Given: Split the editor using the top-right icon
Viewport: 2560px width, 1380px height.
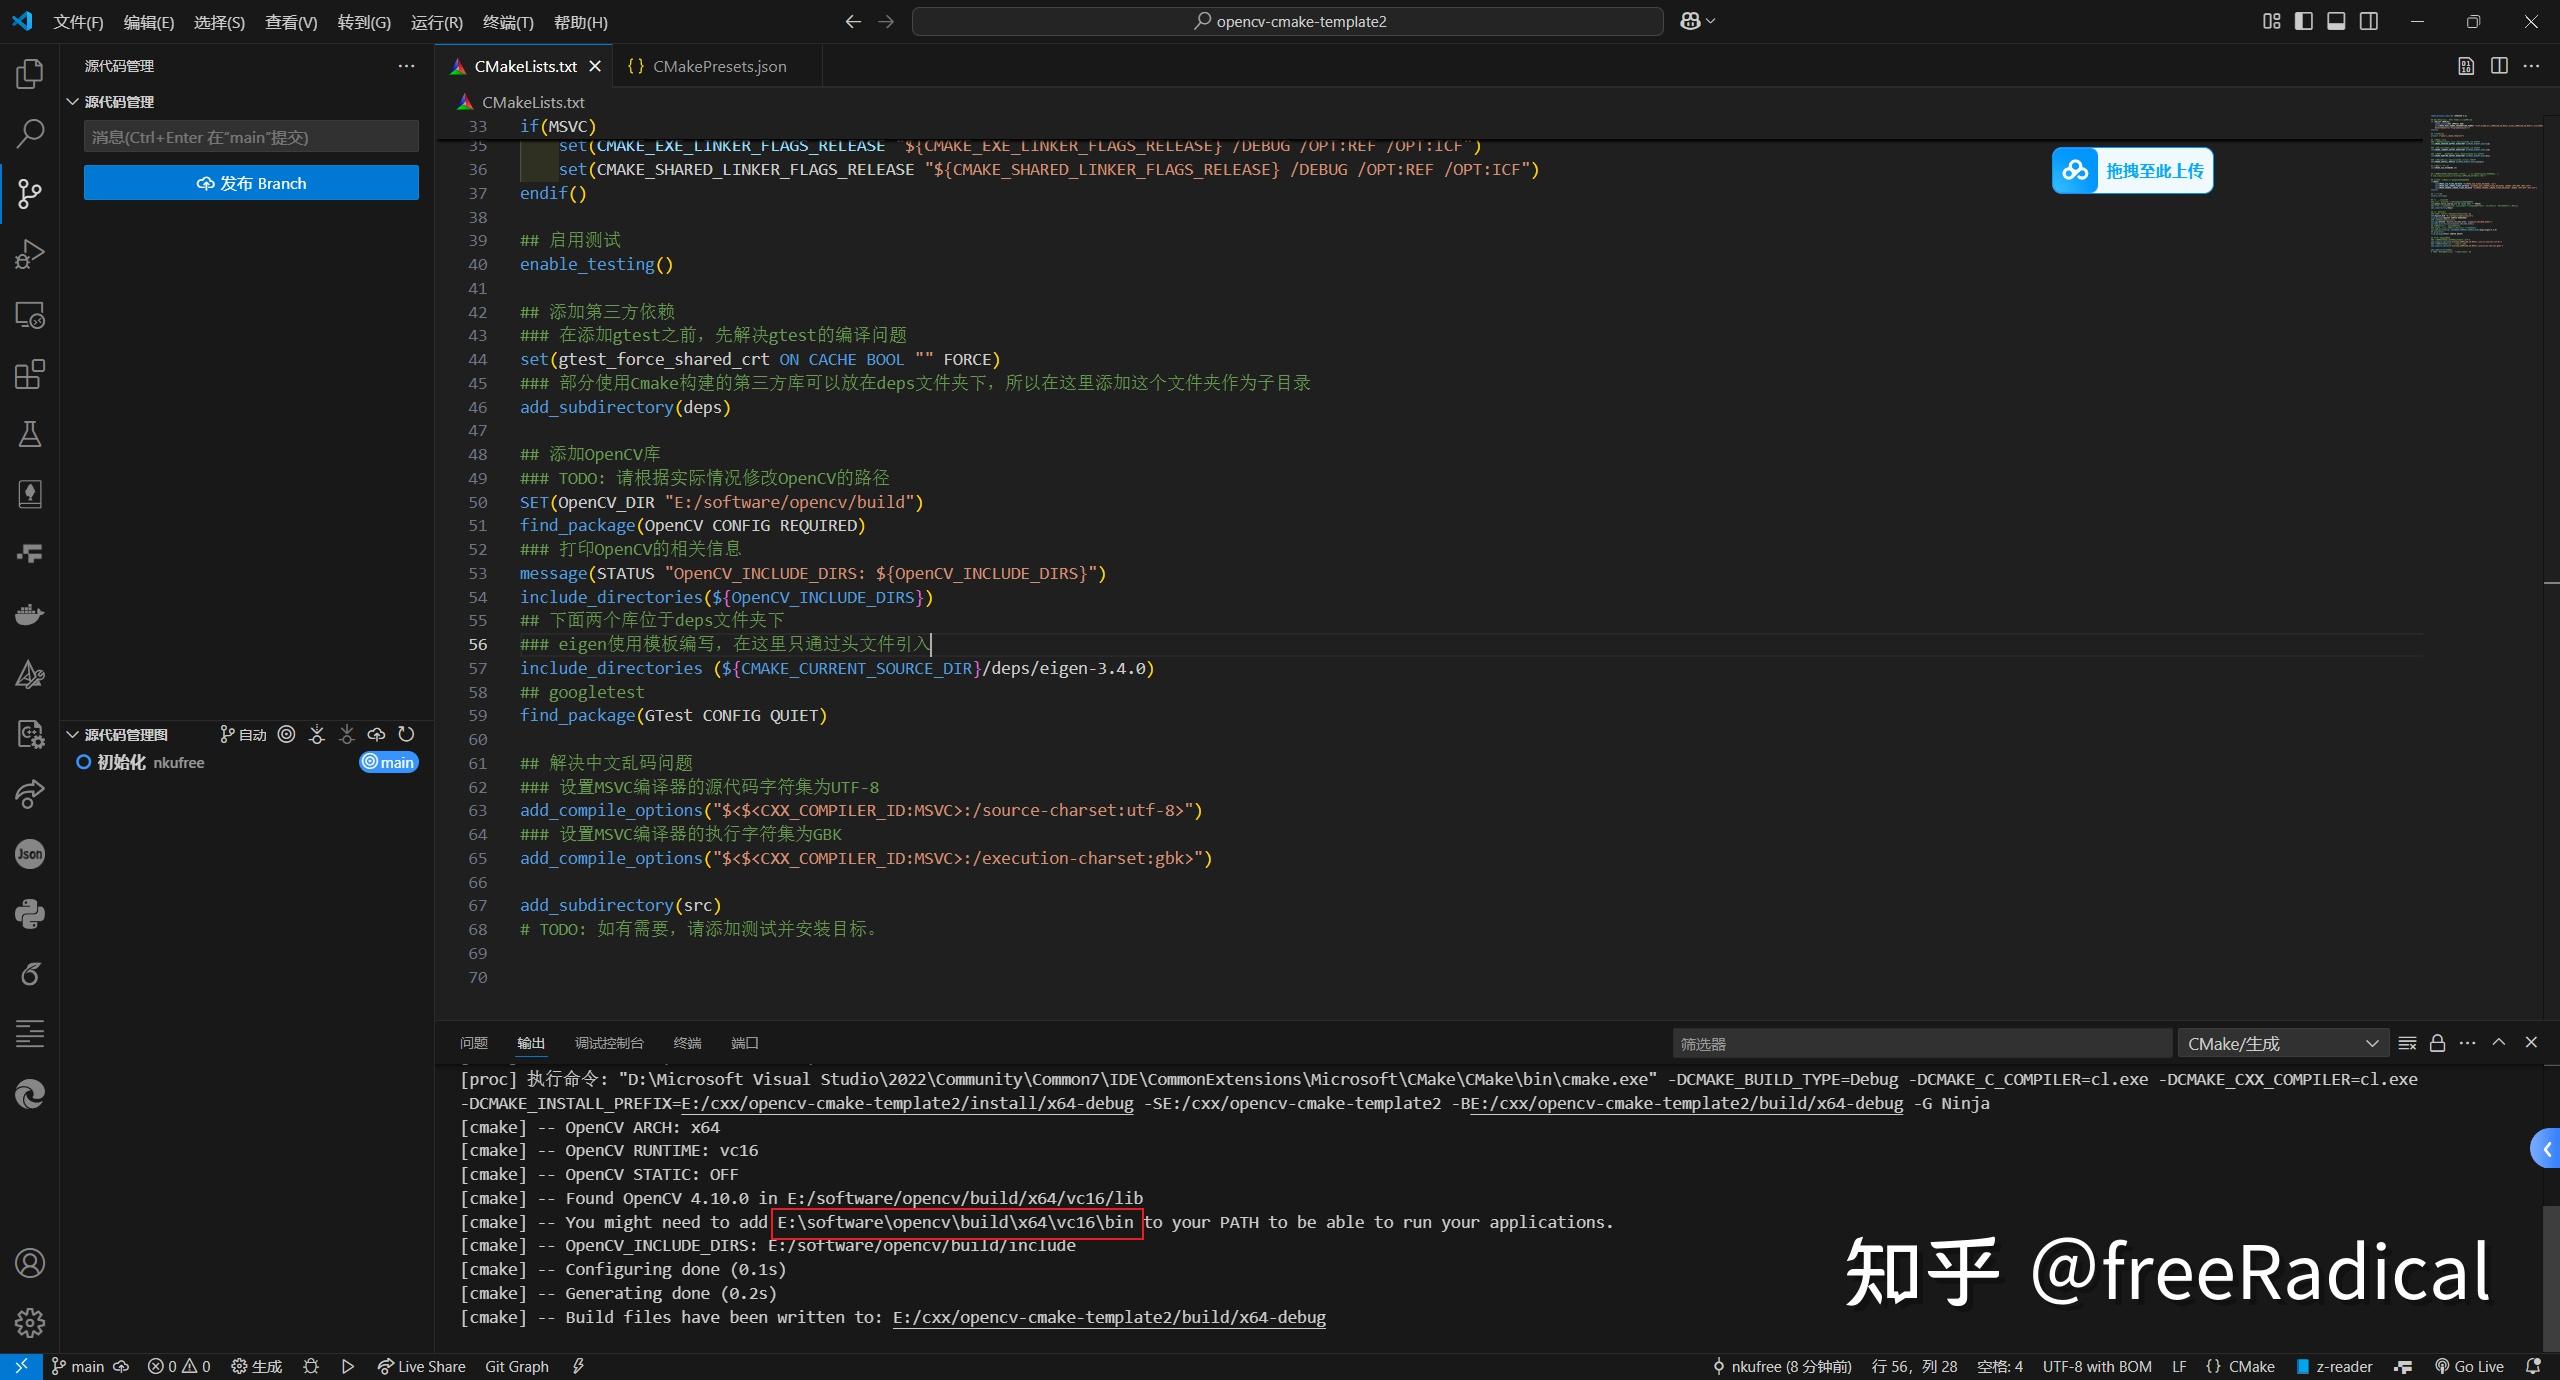Looking at the screenshot, I should pyautogui.click(x=2500, y=66).
